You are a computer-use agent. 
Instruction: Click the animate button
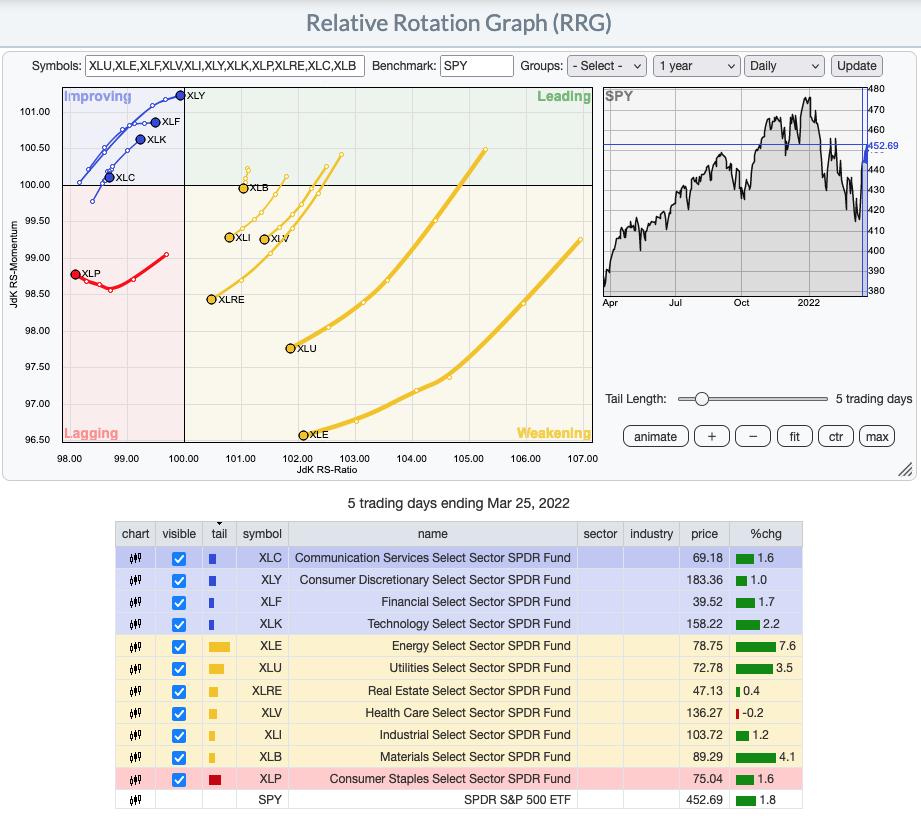point(656,436)
